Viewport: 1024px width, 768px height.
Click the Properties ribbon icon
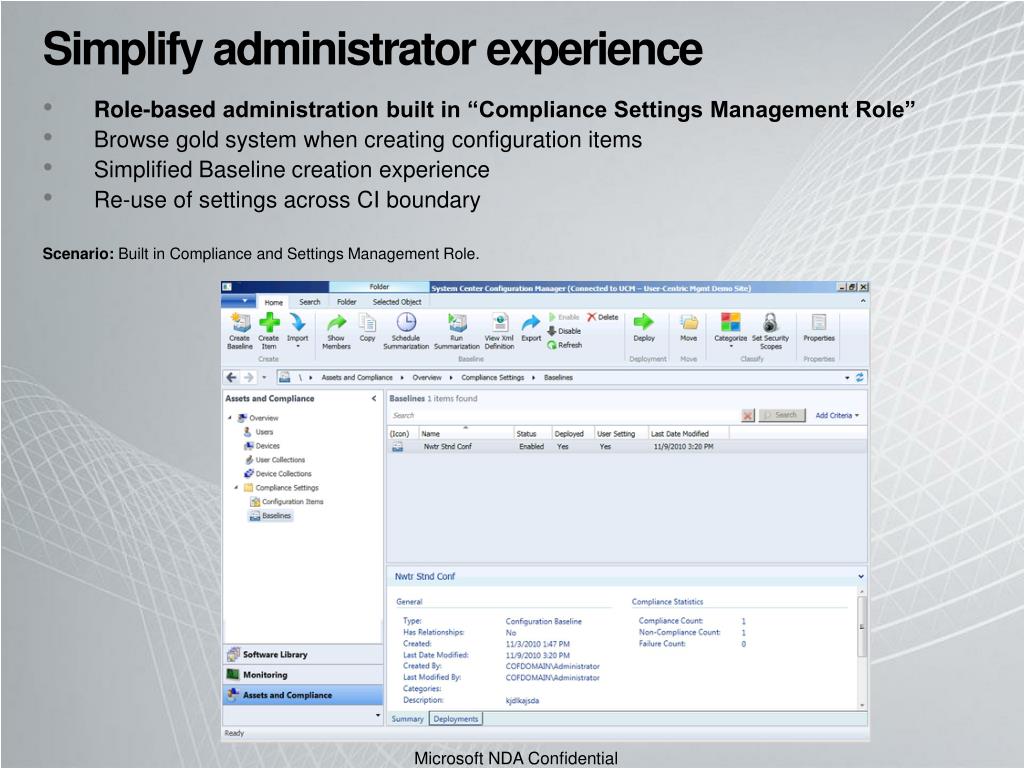pyautogui.click(x=819, y=323)
